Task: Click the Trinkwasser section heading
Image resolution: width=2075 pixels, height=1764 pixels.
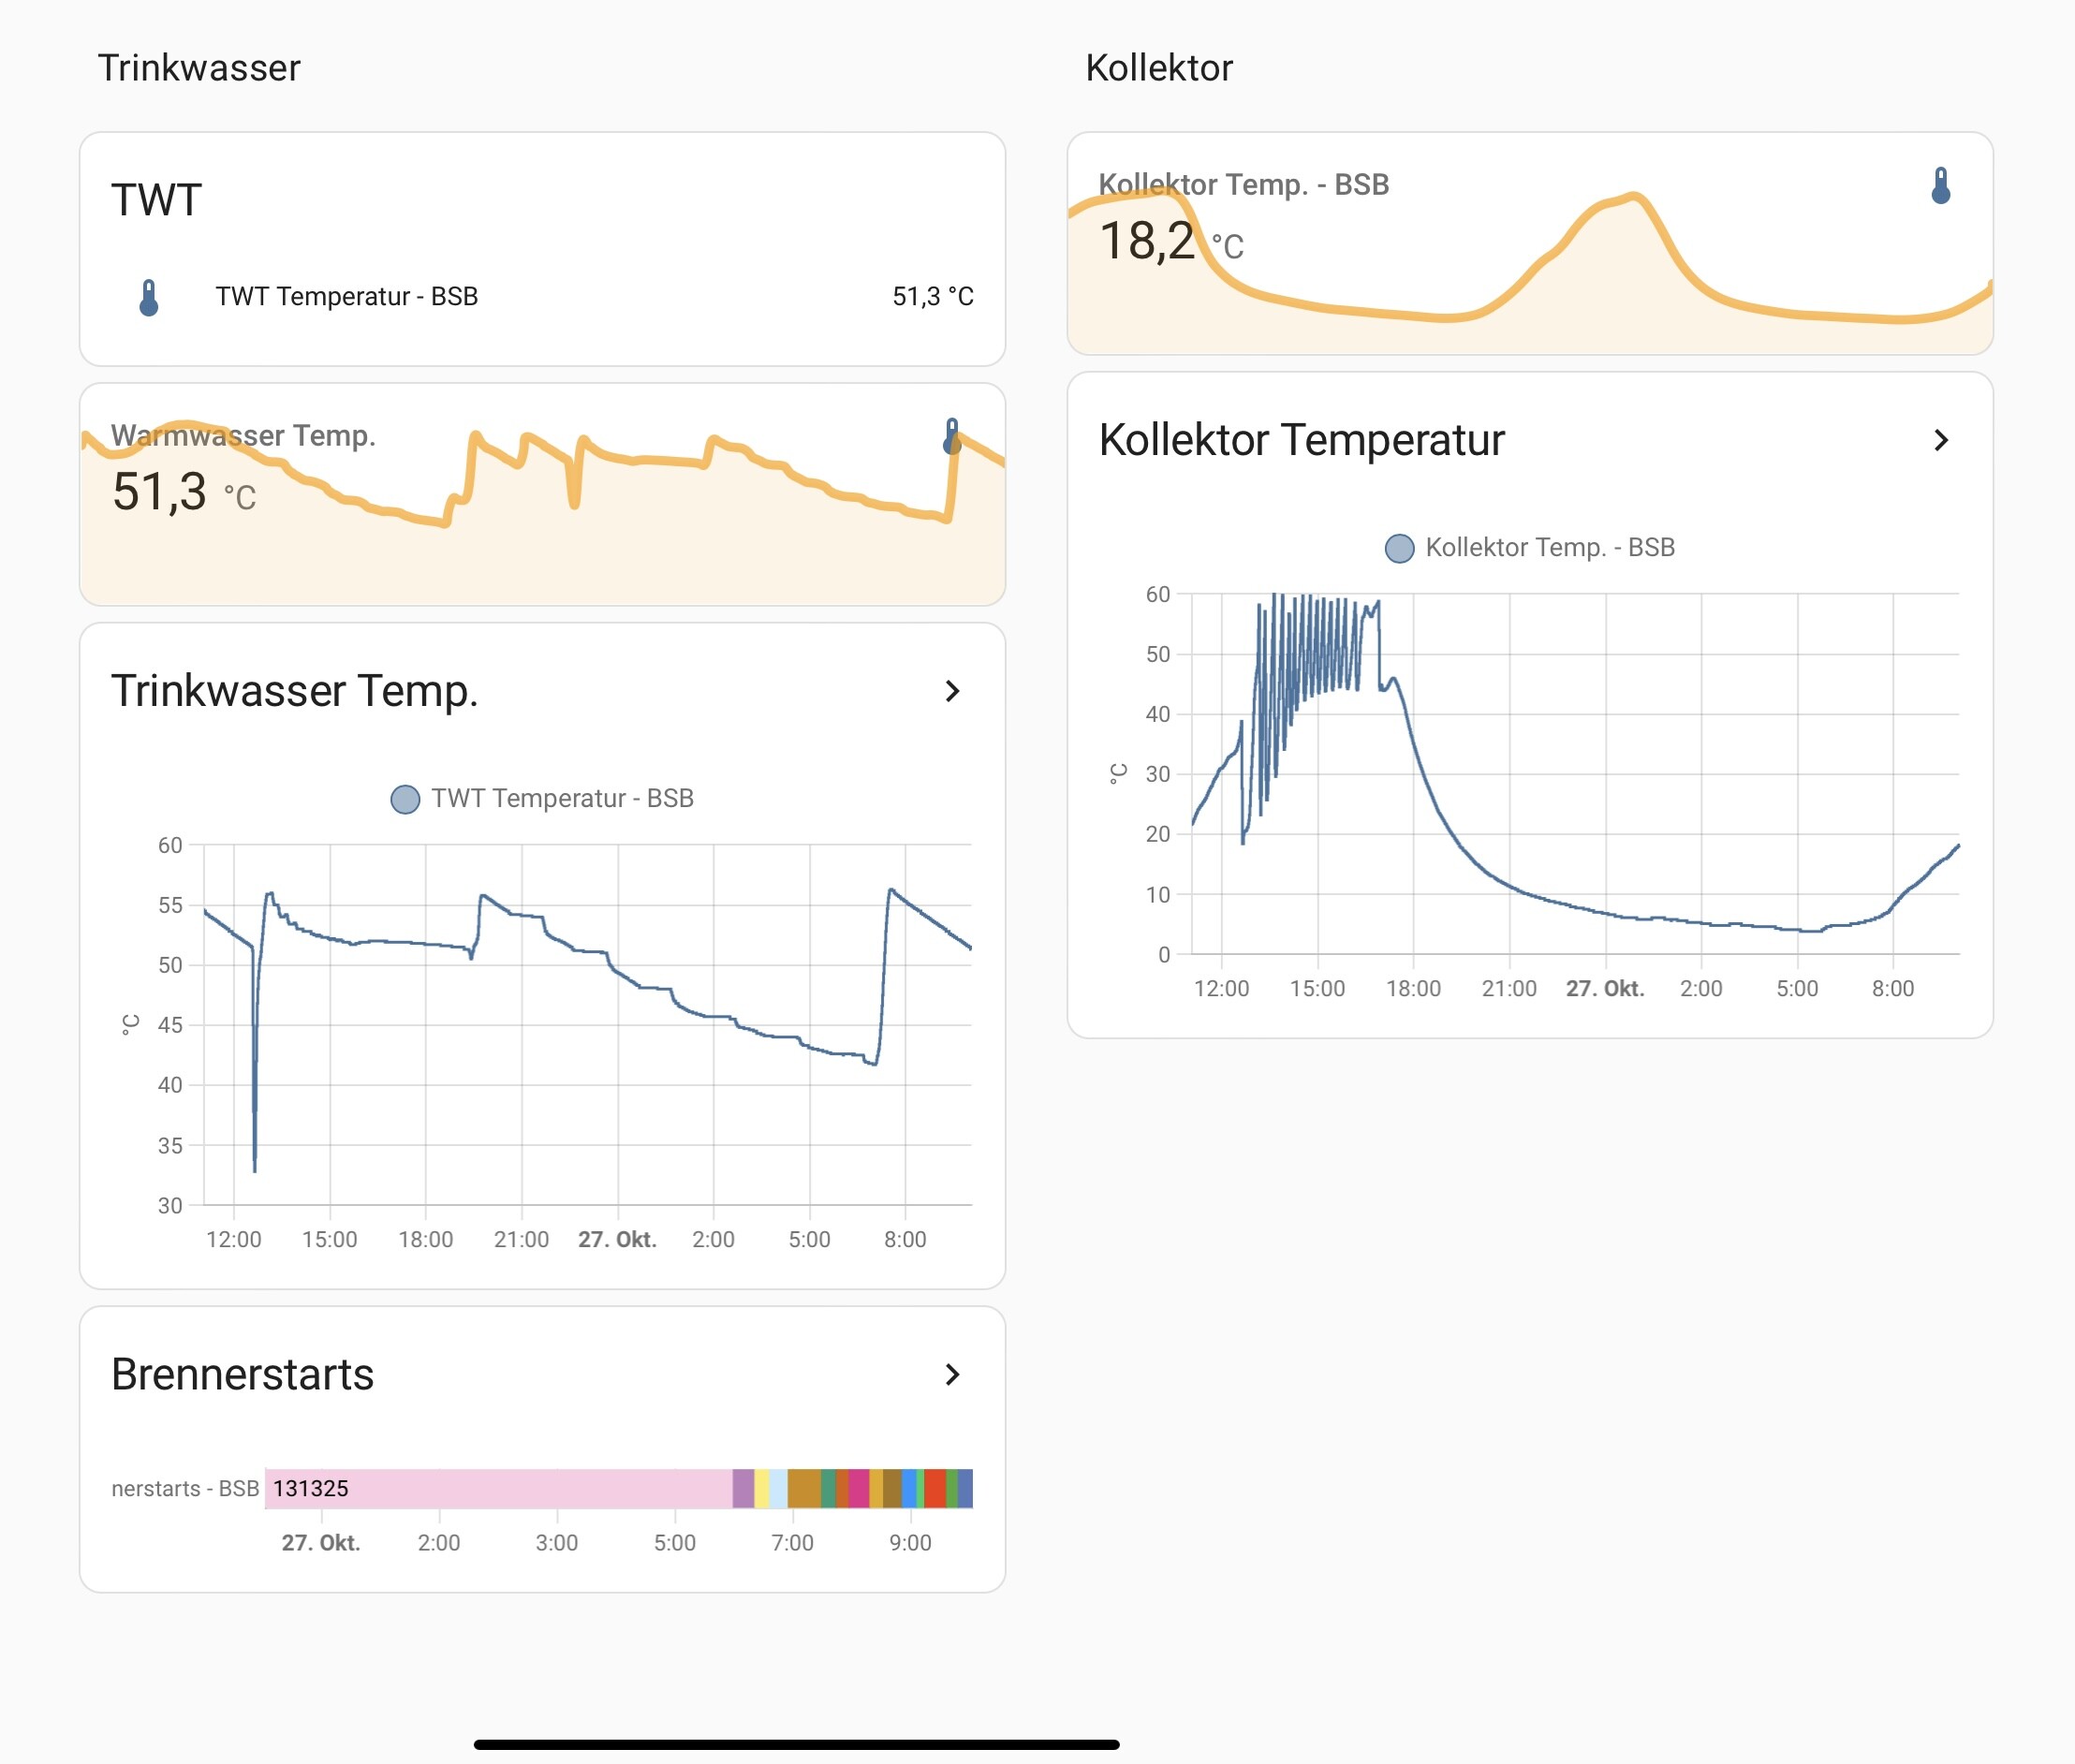Action: point(199,68)
